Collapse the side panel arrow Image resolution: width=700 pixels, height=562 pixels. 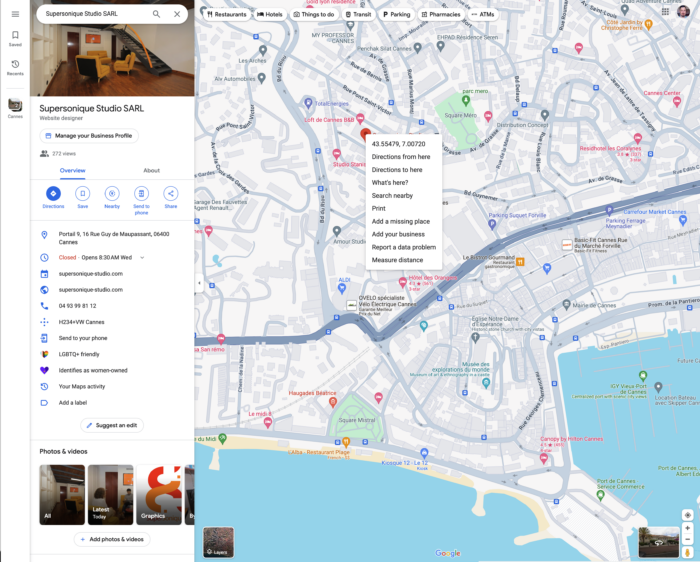coord(198,283)
